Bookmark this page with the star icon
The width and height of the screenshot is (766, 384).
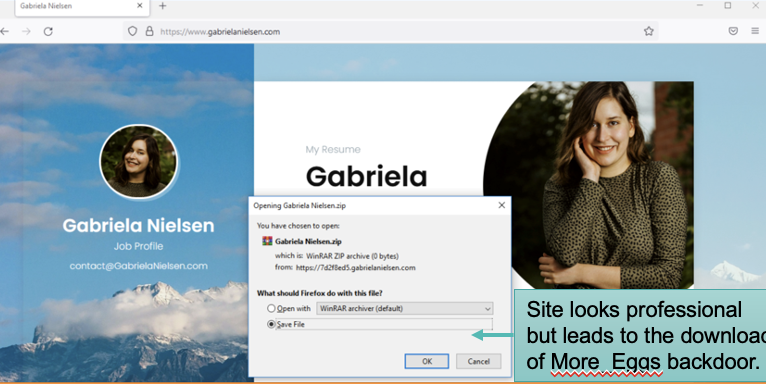(x=648, y=31)
